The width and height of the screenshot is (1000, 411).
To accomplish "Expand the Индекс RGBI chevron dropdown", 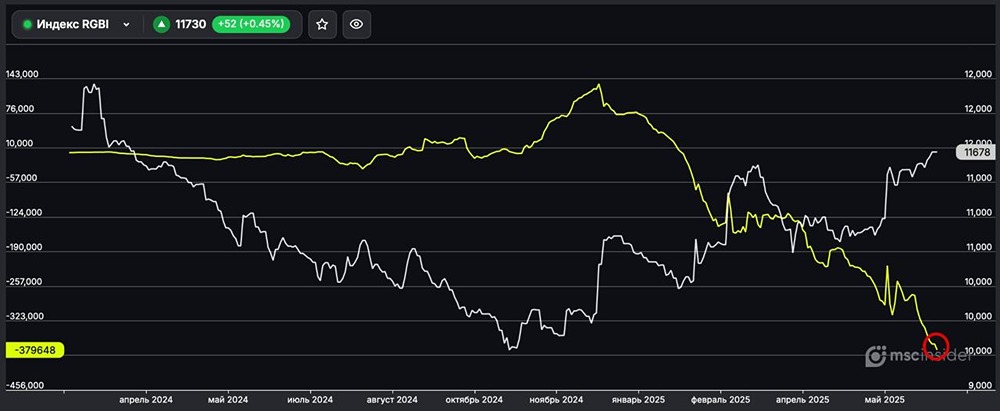I will click(x=126, y=25).
